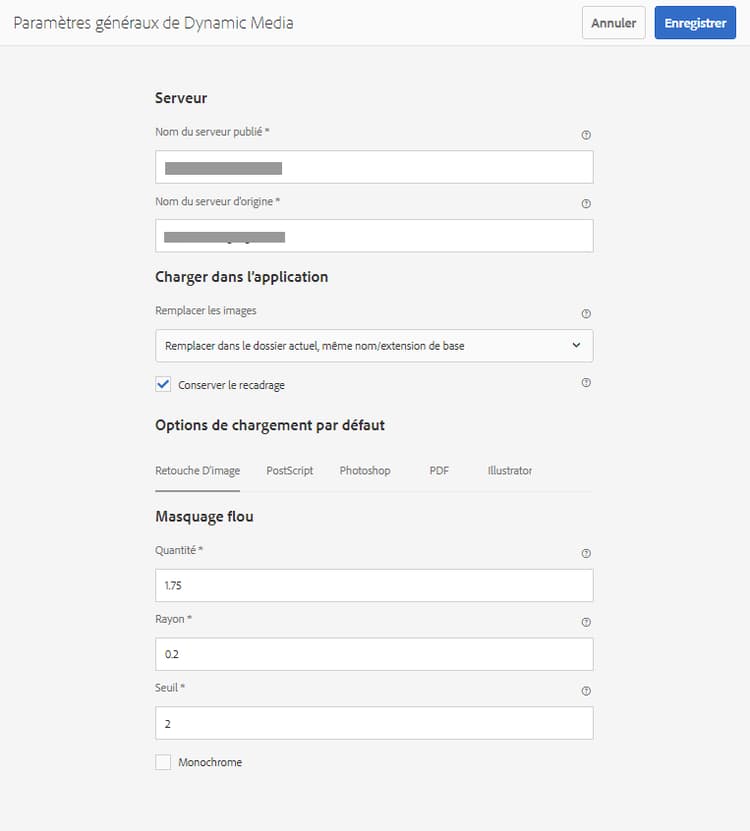Go to the Illustrator tab
Image resolution: width=750 pixels, height=831 pixels.
pyautogui.click(x=510, y=470)
